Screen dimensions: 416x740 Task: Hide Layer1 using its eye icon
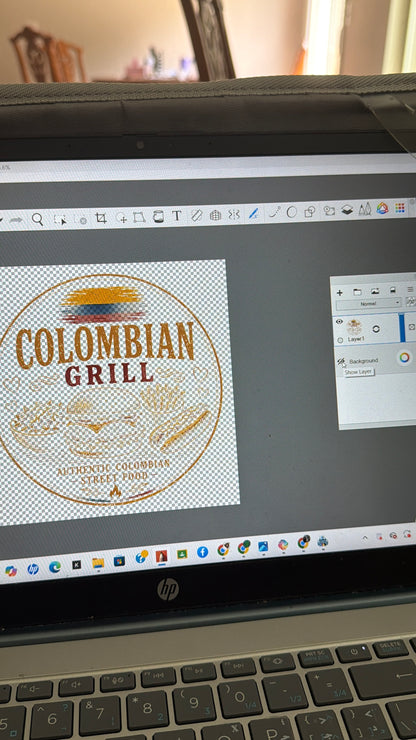click(x=339, y=322)
